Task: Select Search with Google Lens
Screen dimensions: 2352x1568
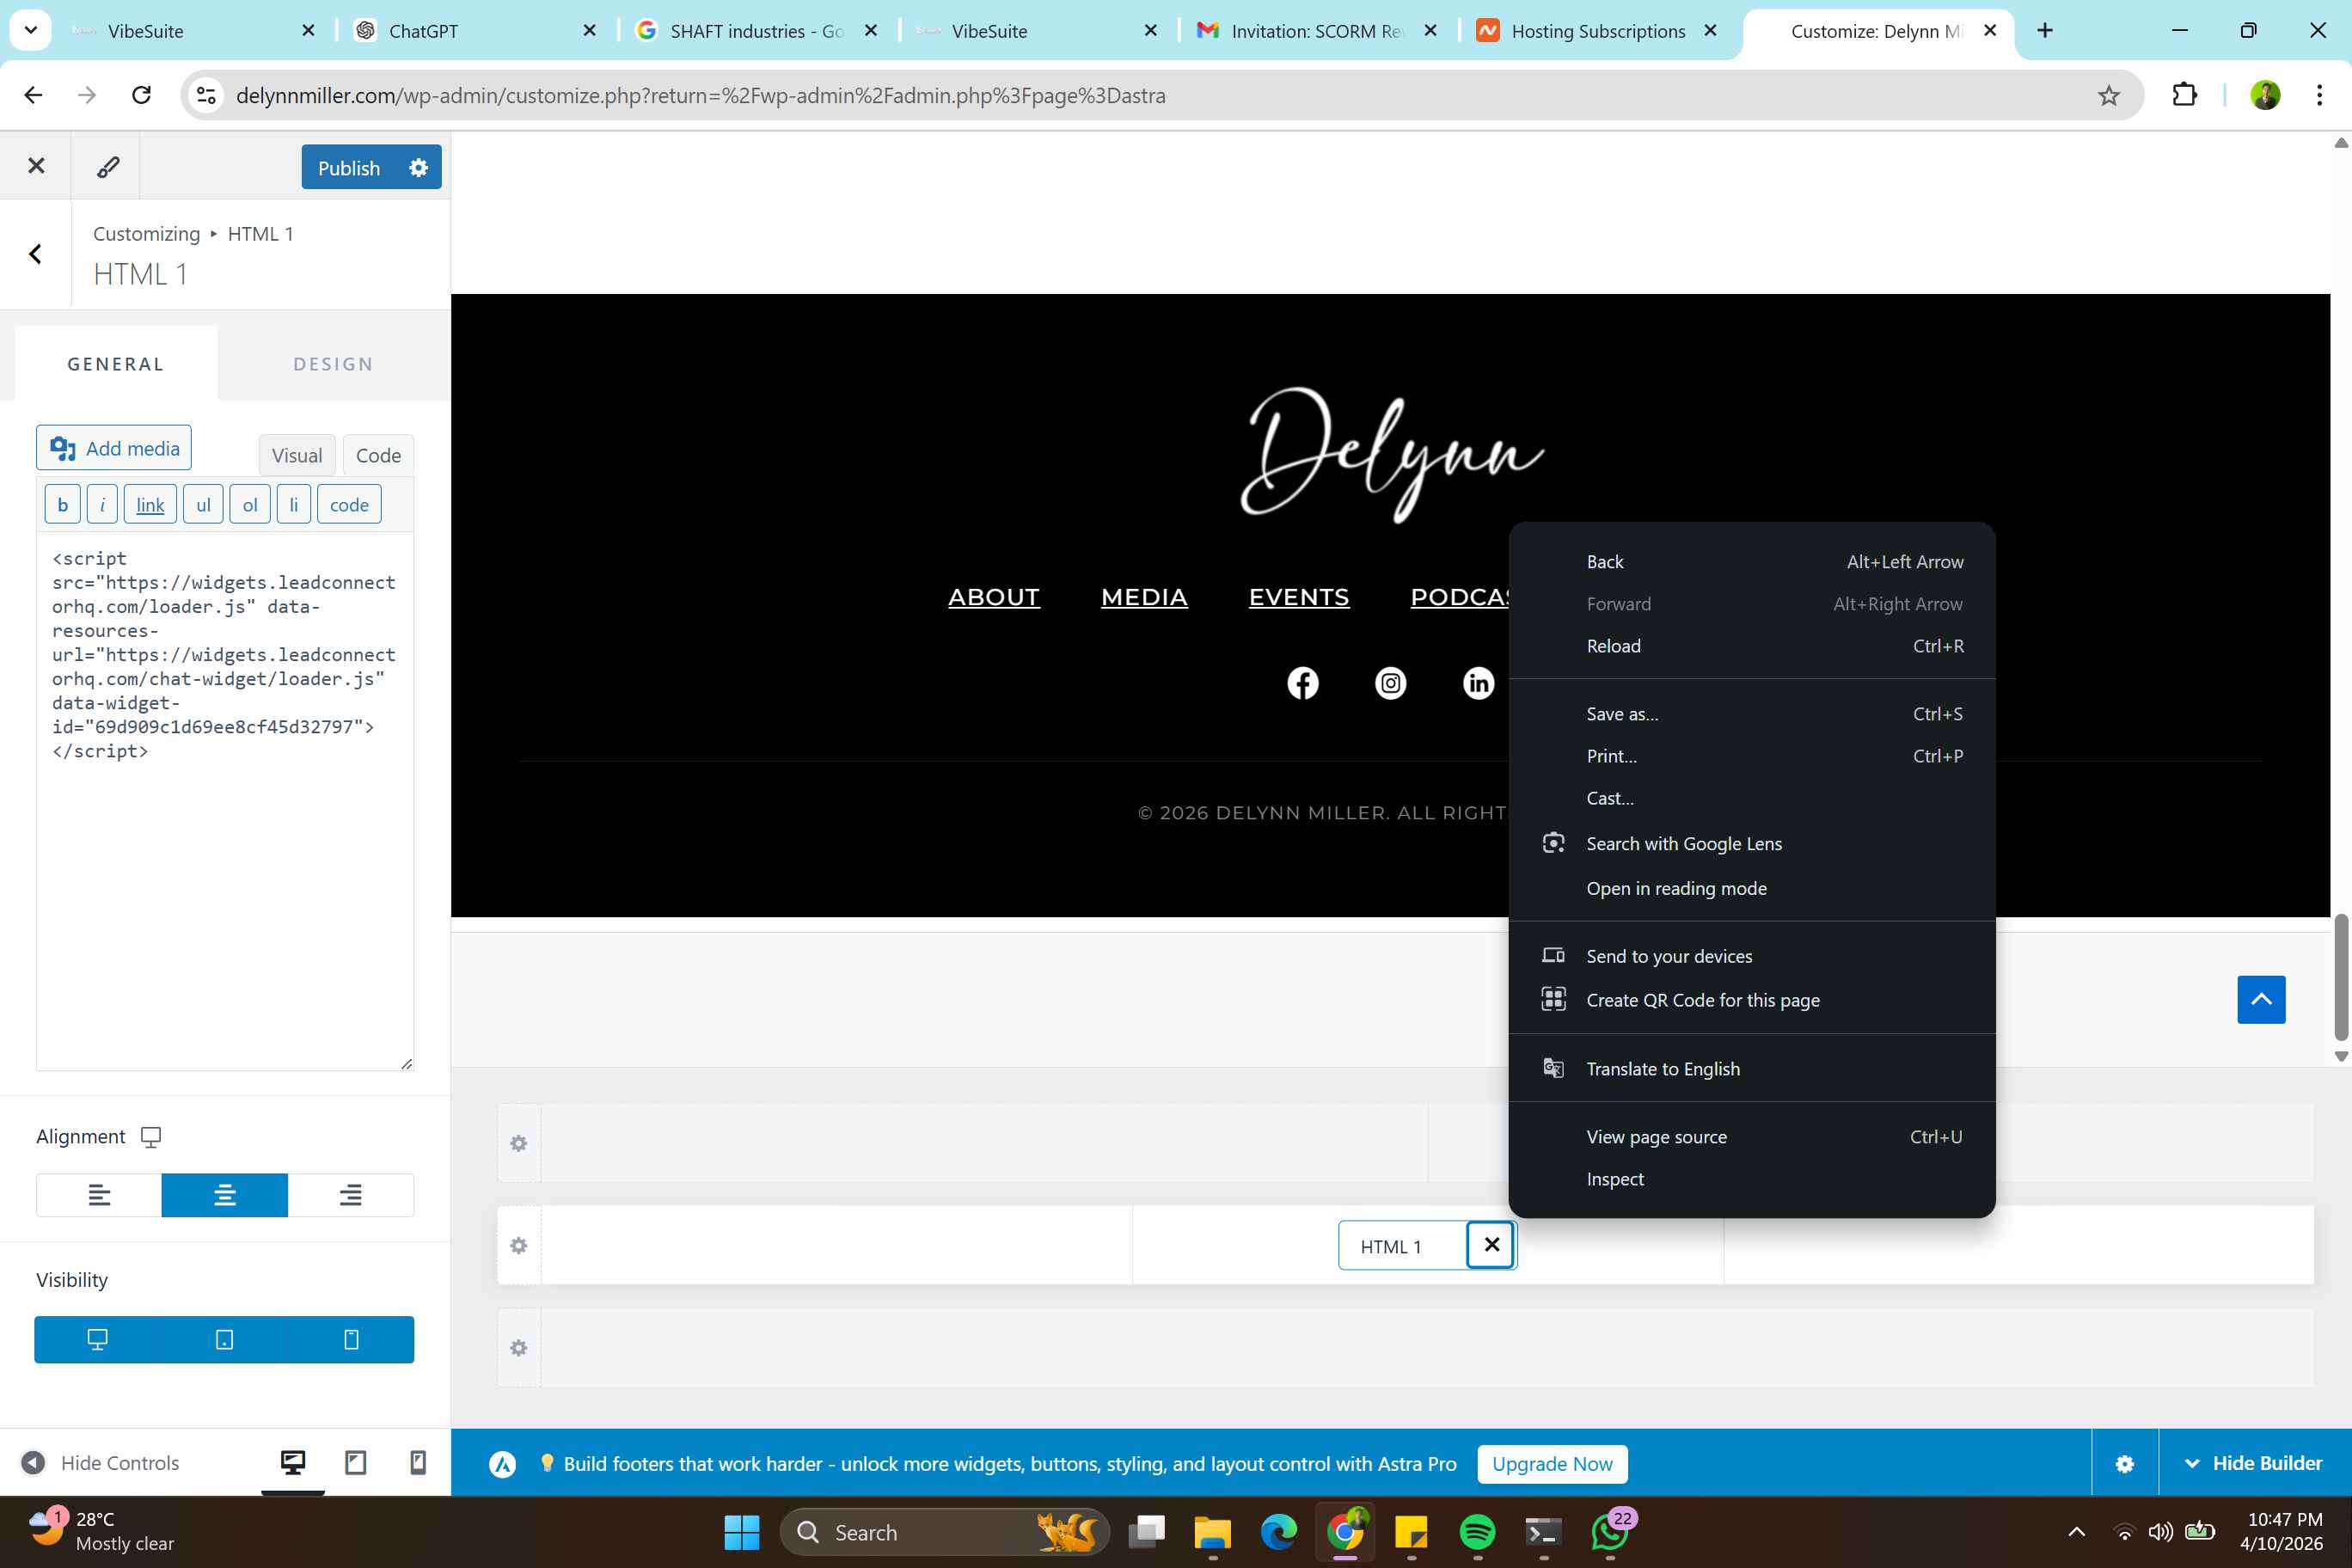Action: pos(1752,844)
